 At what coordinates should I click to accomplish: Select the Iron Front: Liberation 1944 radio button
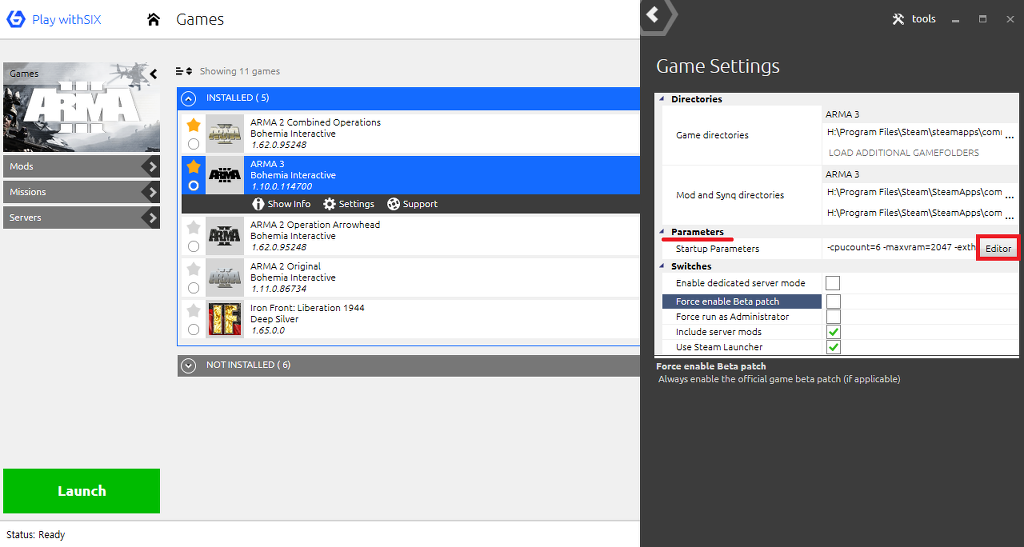[193, 329]
